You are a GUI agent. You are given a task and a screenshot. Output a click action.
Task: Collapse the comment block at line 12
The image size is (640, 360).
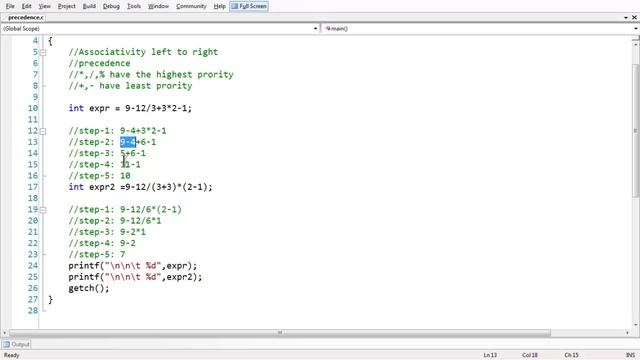[x=43, y=131]
